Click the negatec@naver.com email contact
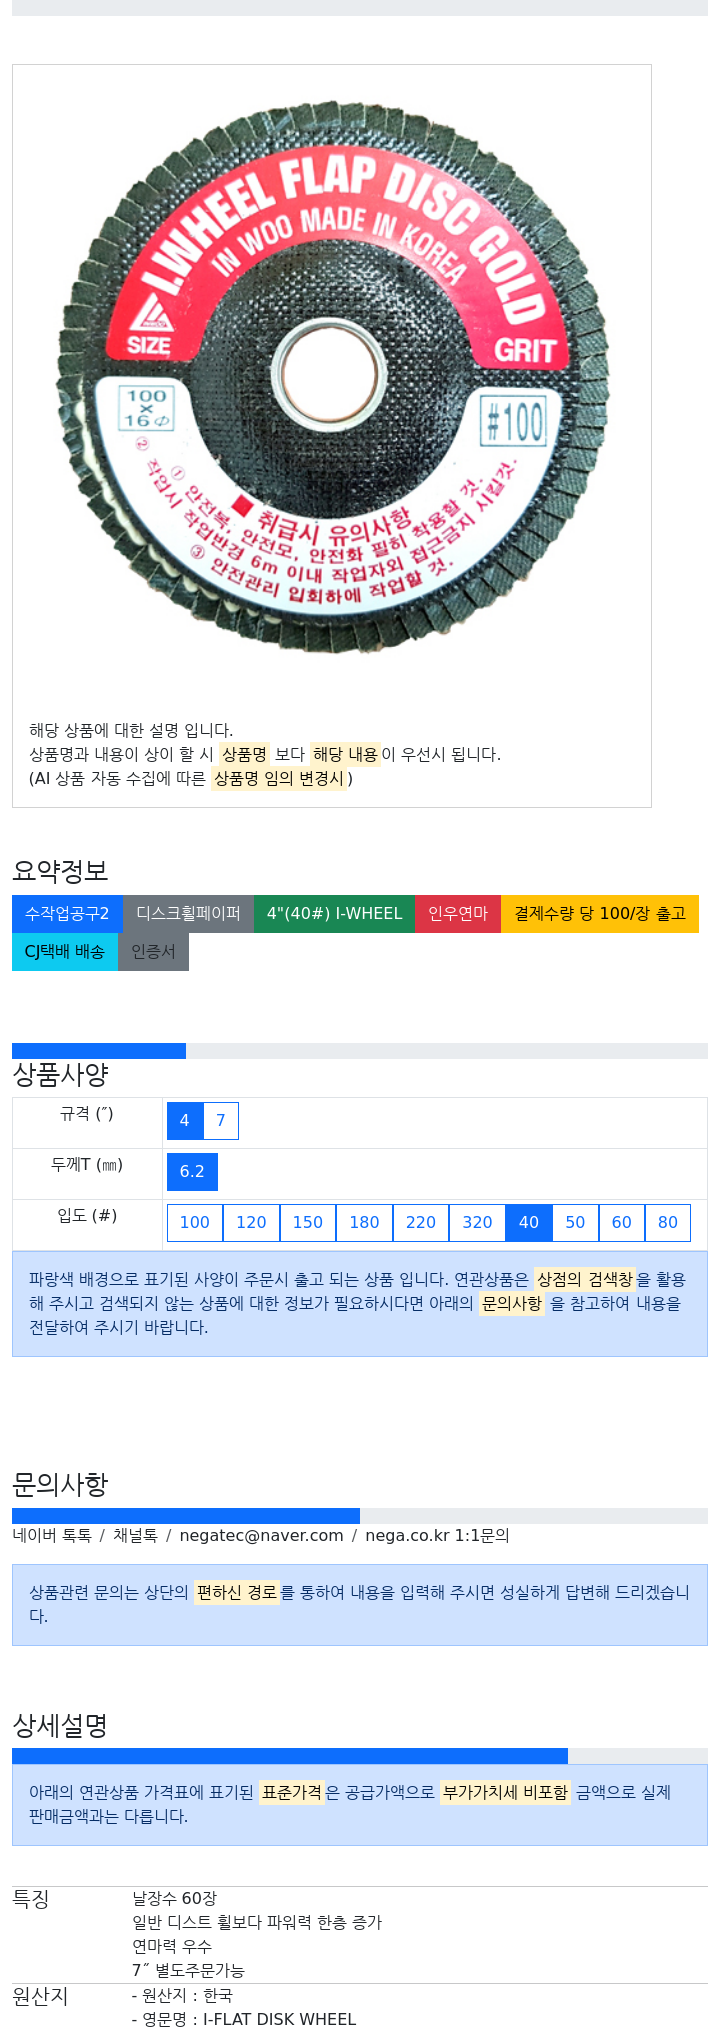Screen dimensions: 720x2032 (261, 1536)
